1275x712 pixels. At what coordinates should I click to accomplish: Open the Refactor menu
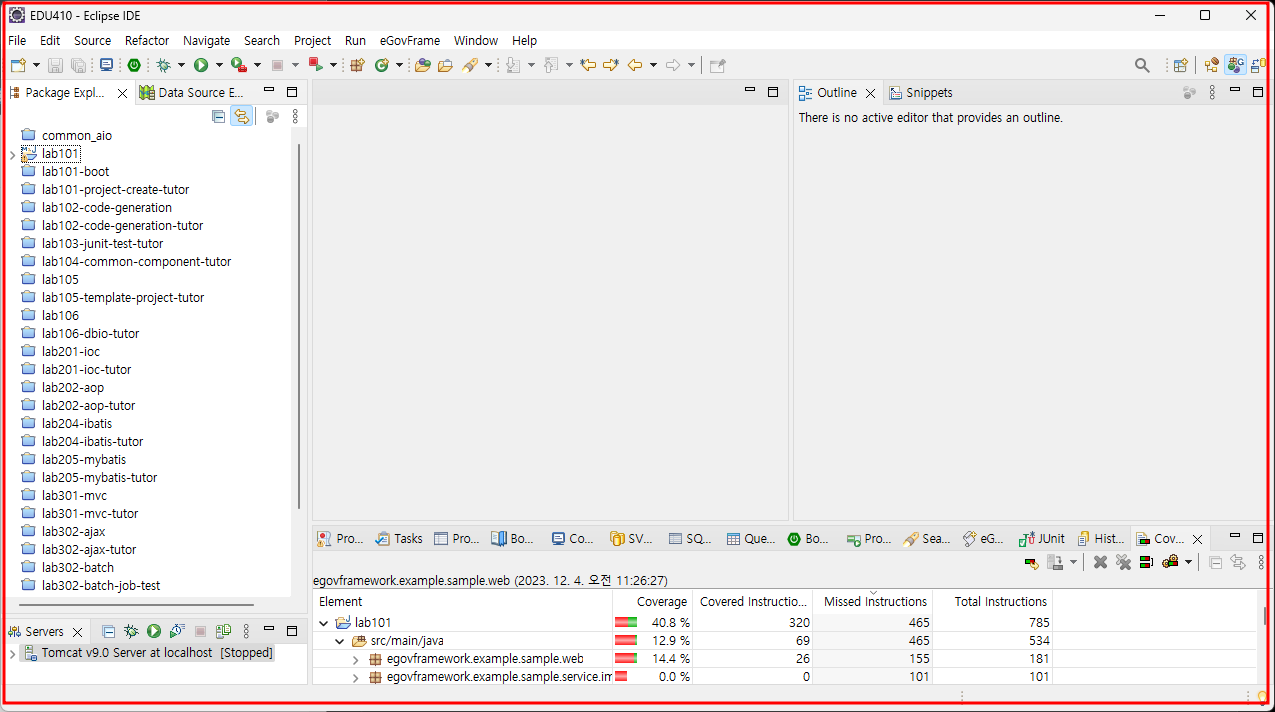click(x=147, y=41)
